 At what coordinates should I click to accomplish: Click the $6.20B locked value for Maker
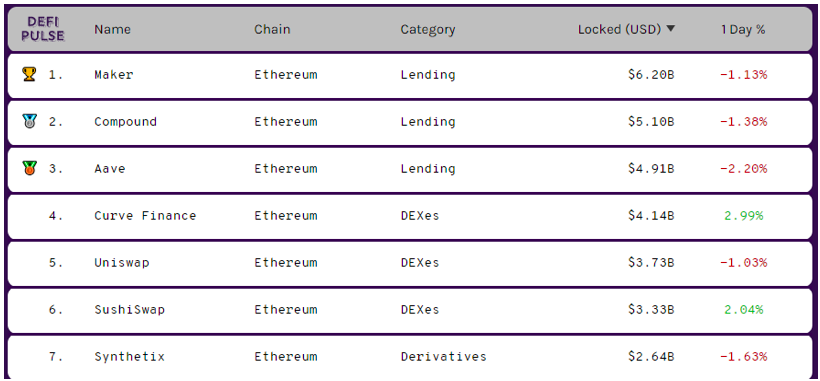pyautogui.click(x=651, y=74)
